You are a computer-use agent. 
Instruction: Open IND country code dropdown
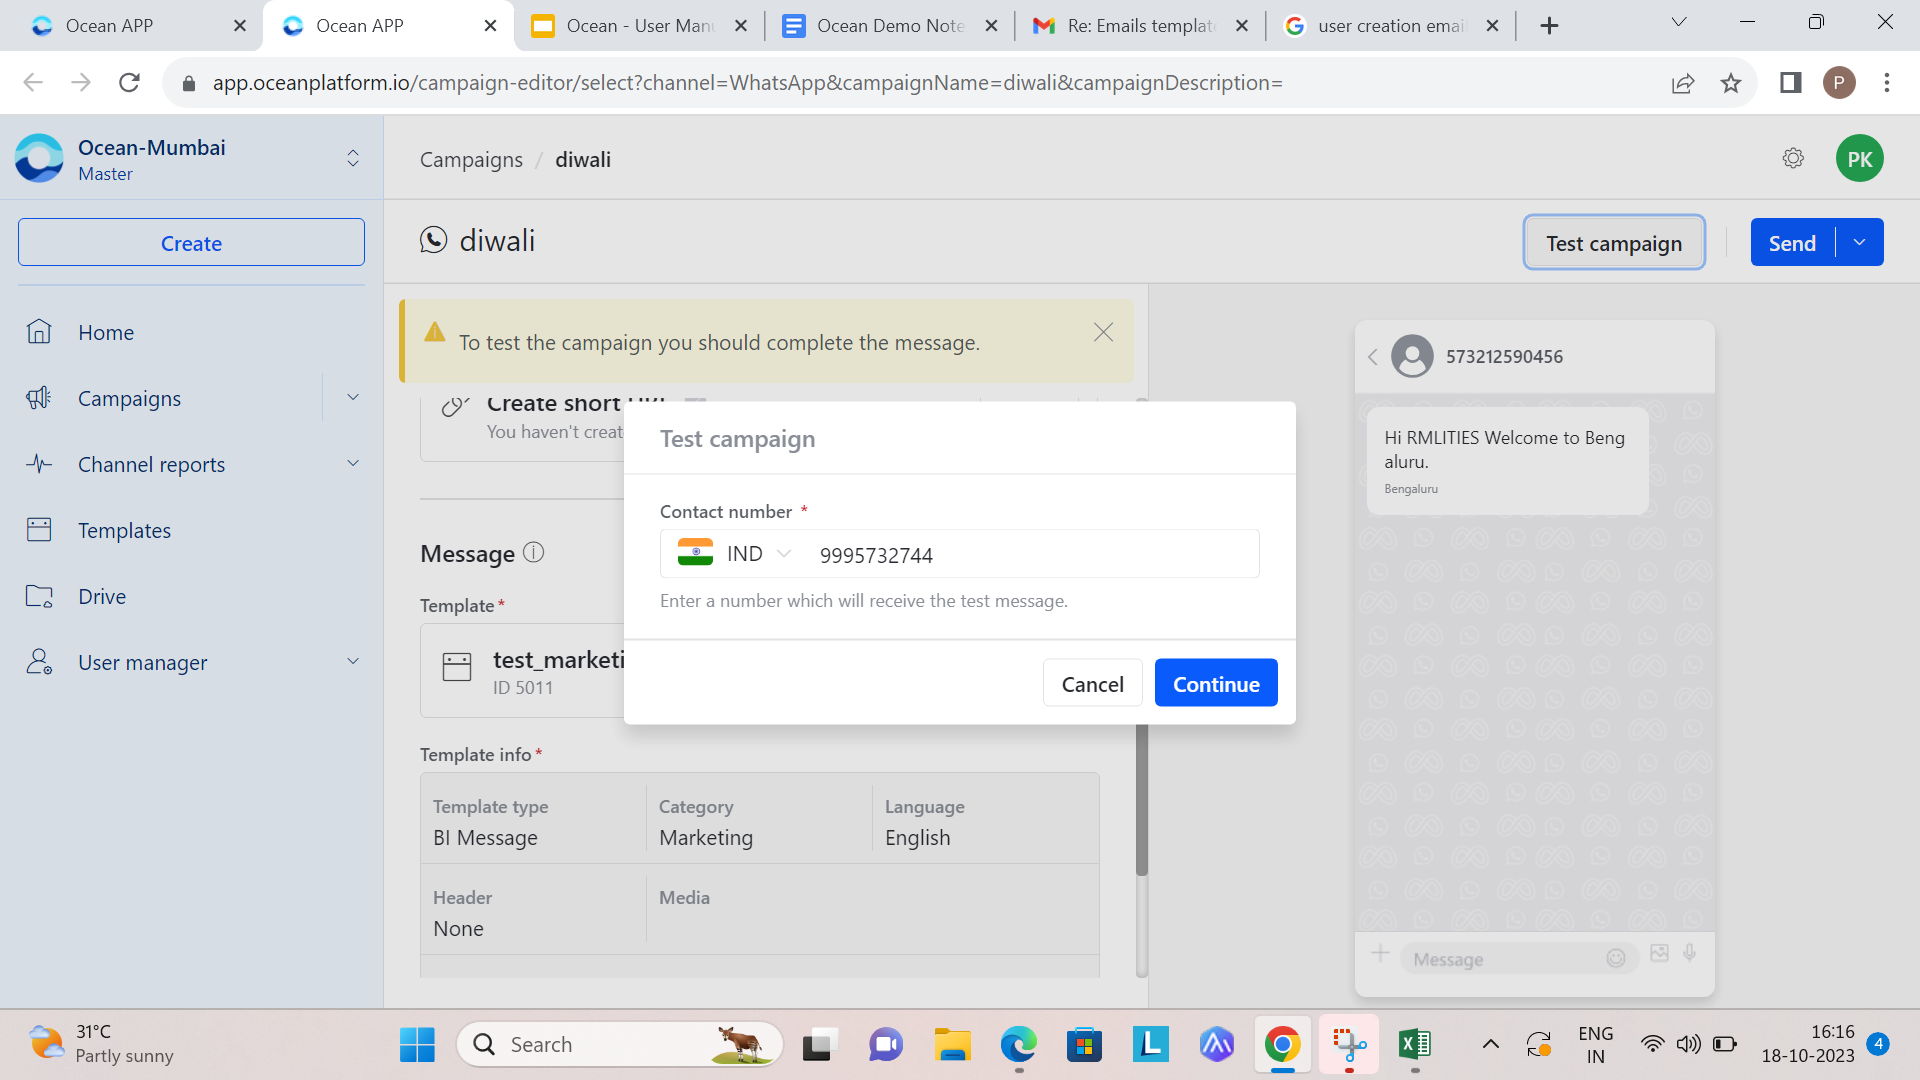tap(735, 554)
